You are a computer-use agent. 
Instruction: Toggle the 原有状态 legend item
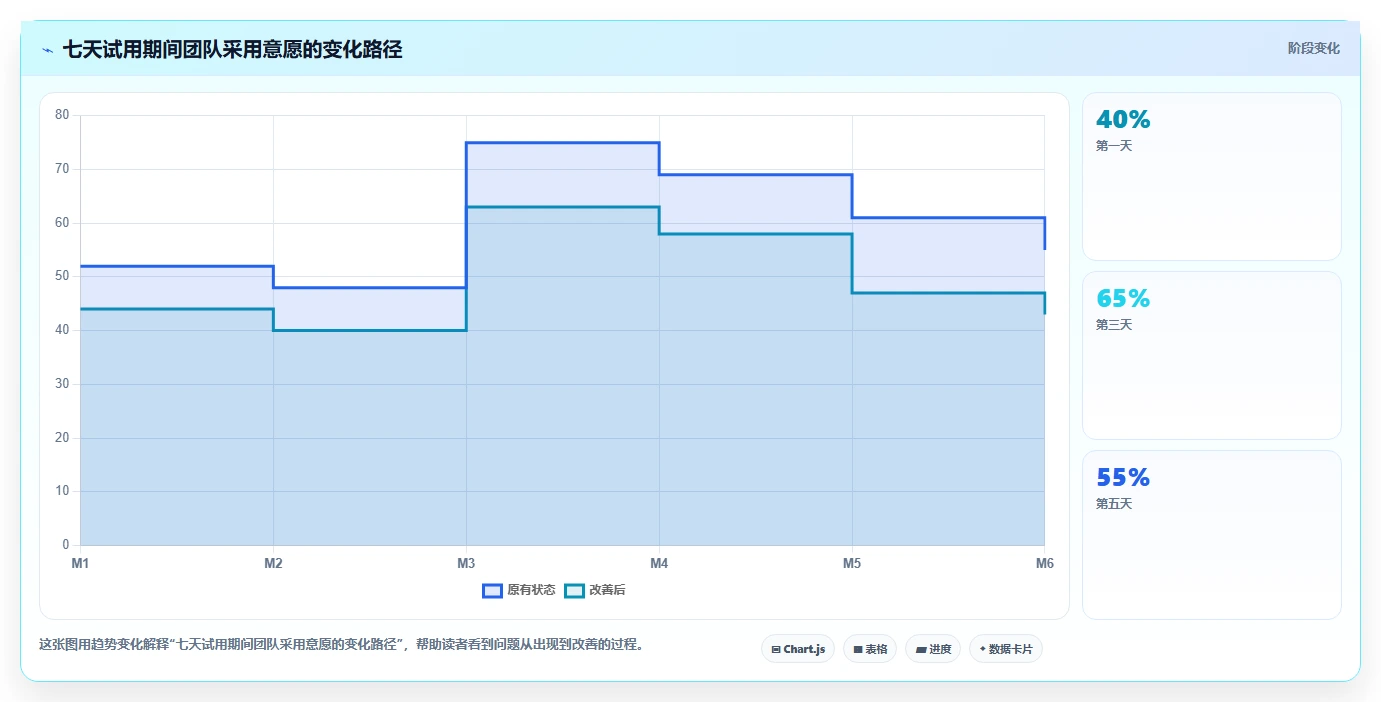pyautogui.click(x=519, y=590)
